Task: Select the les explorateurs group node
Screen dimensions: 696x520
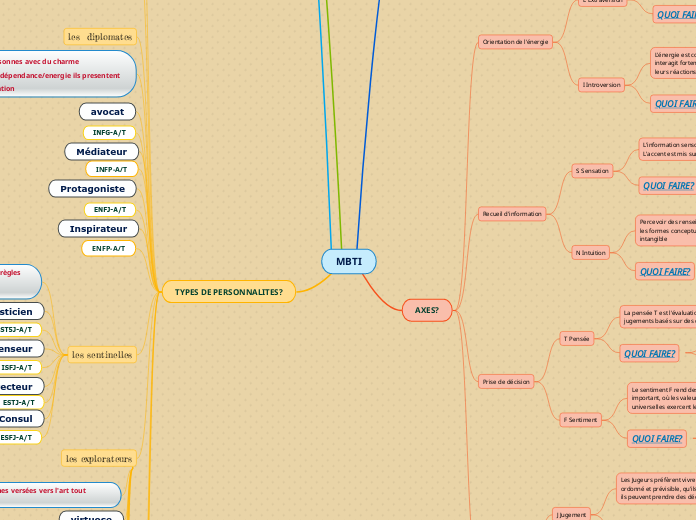Action: (99, 458)
